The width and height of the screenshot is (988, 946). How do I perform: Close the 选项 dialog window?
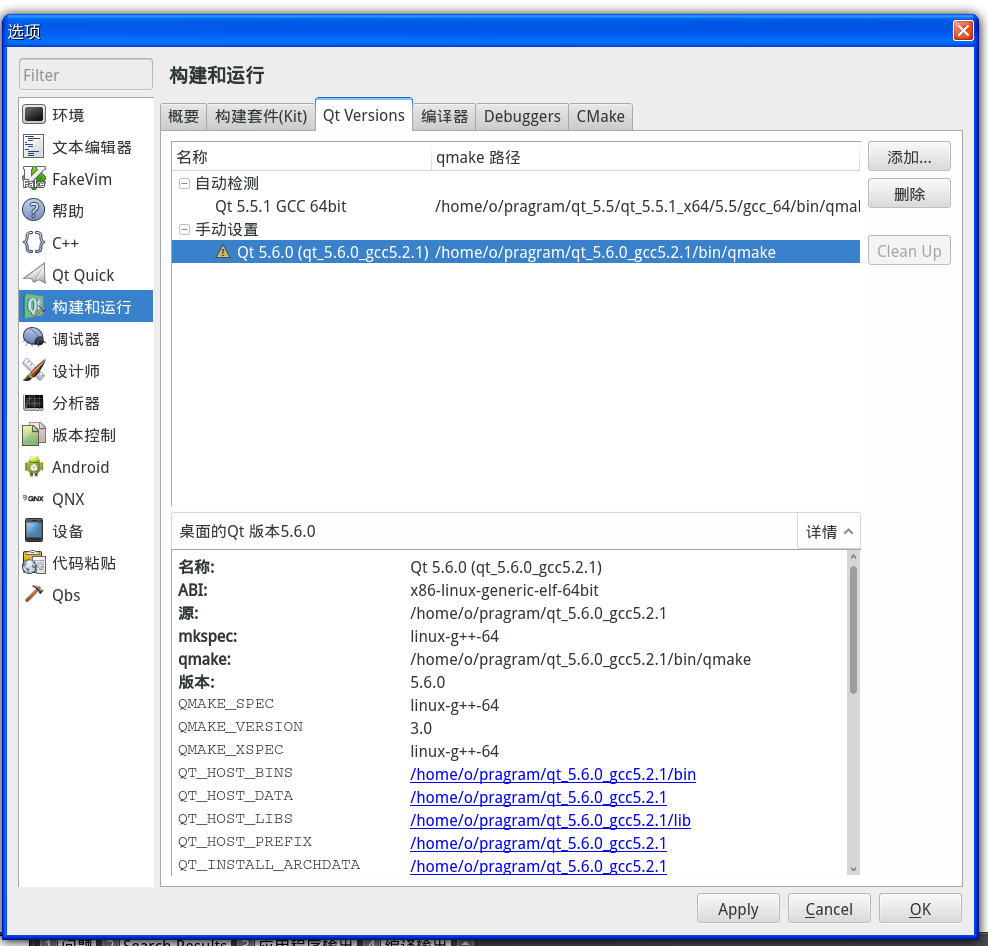[x=963, y=30]
